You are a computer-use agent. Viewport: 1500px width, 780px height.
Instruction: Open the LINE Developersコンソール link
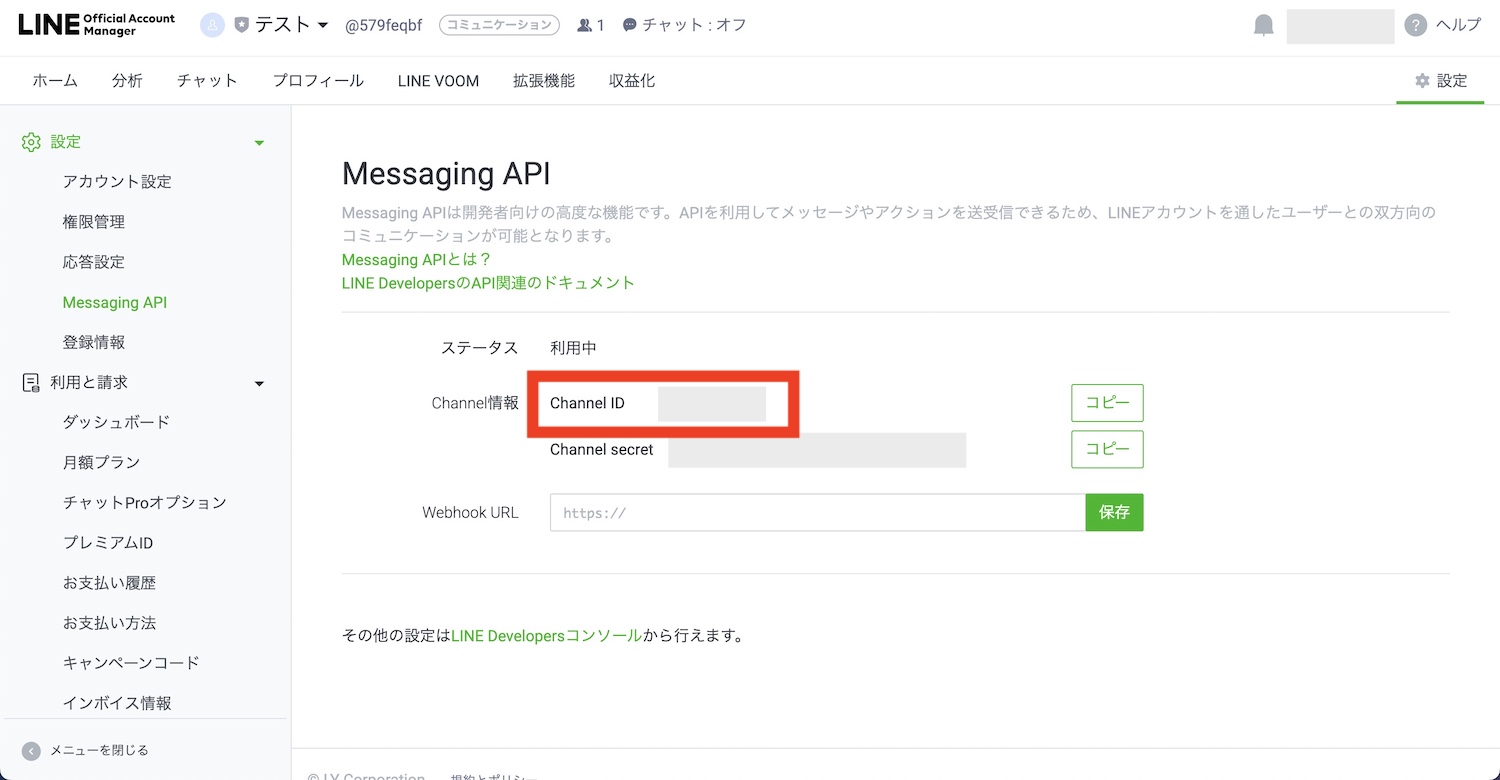(546, 635)
